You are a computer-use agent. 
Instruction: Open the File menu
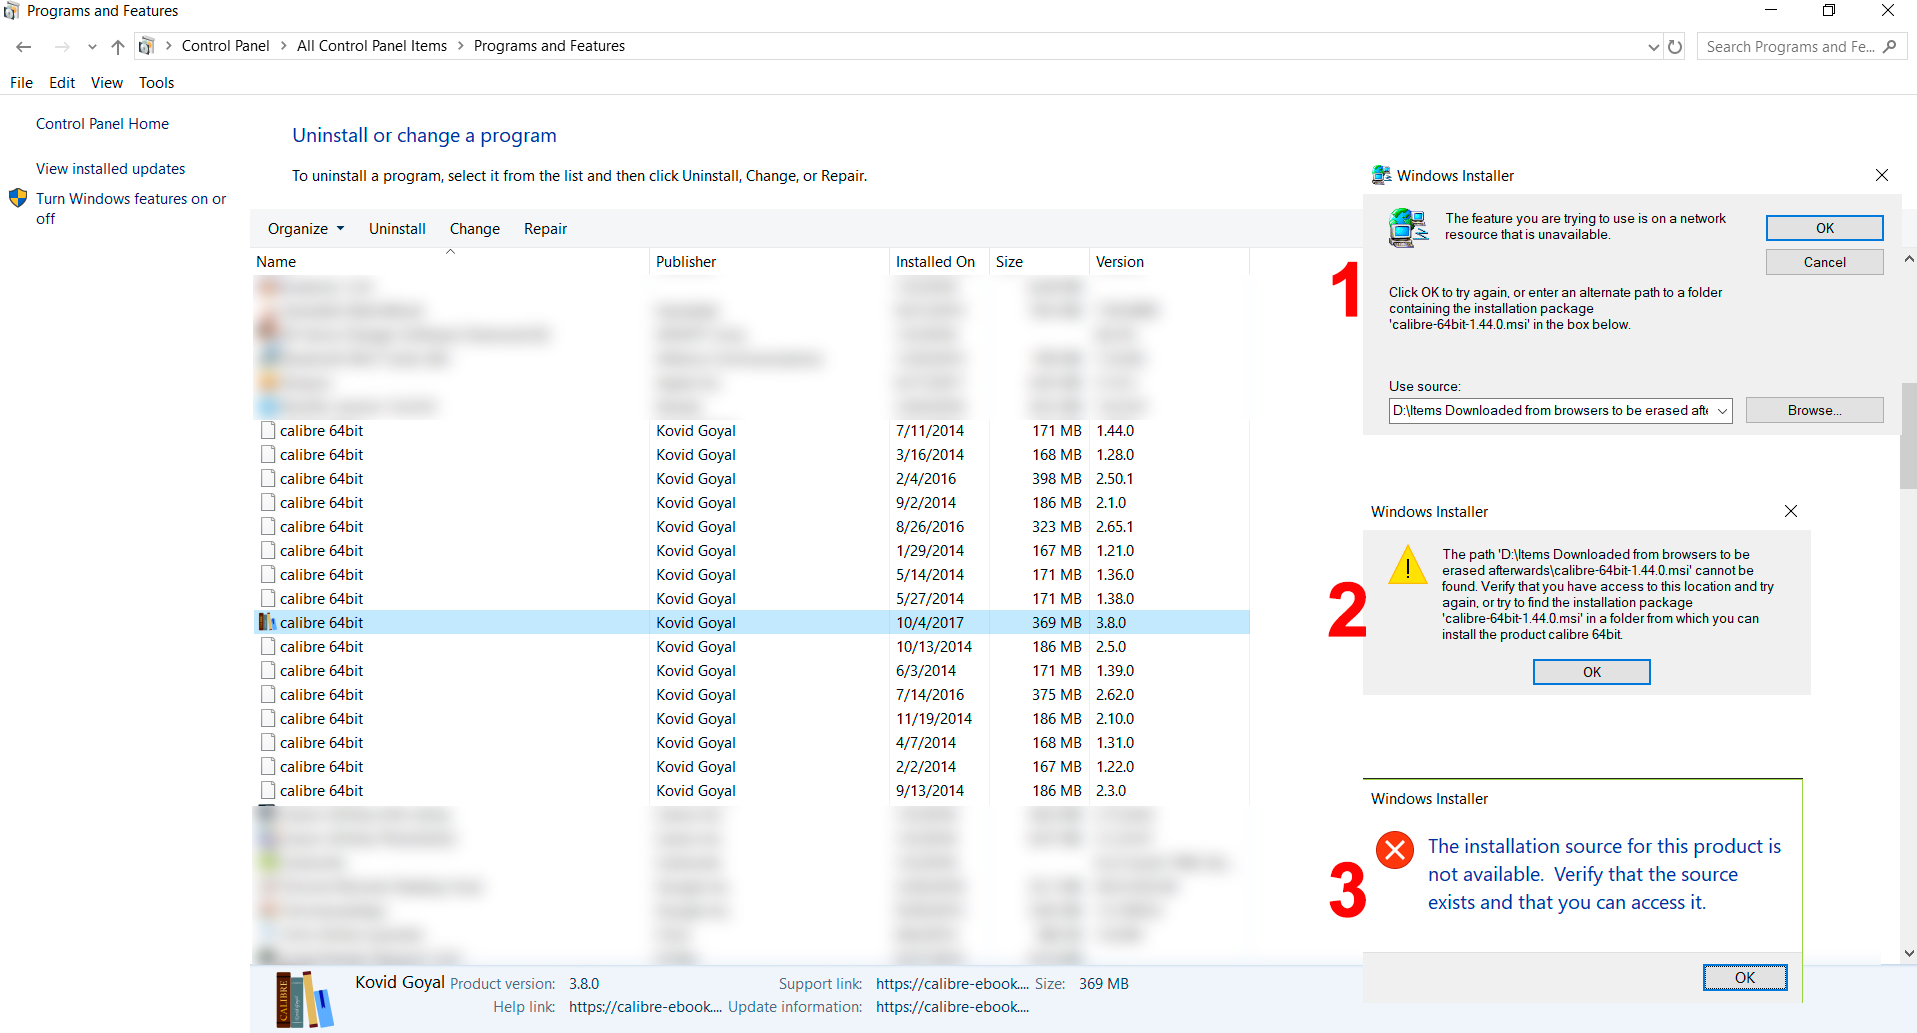coord(21,83)
